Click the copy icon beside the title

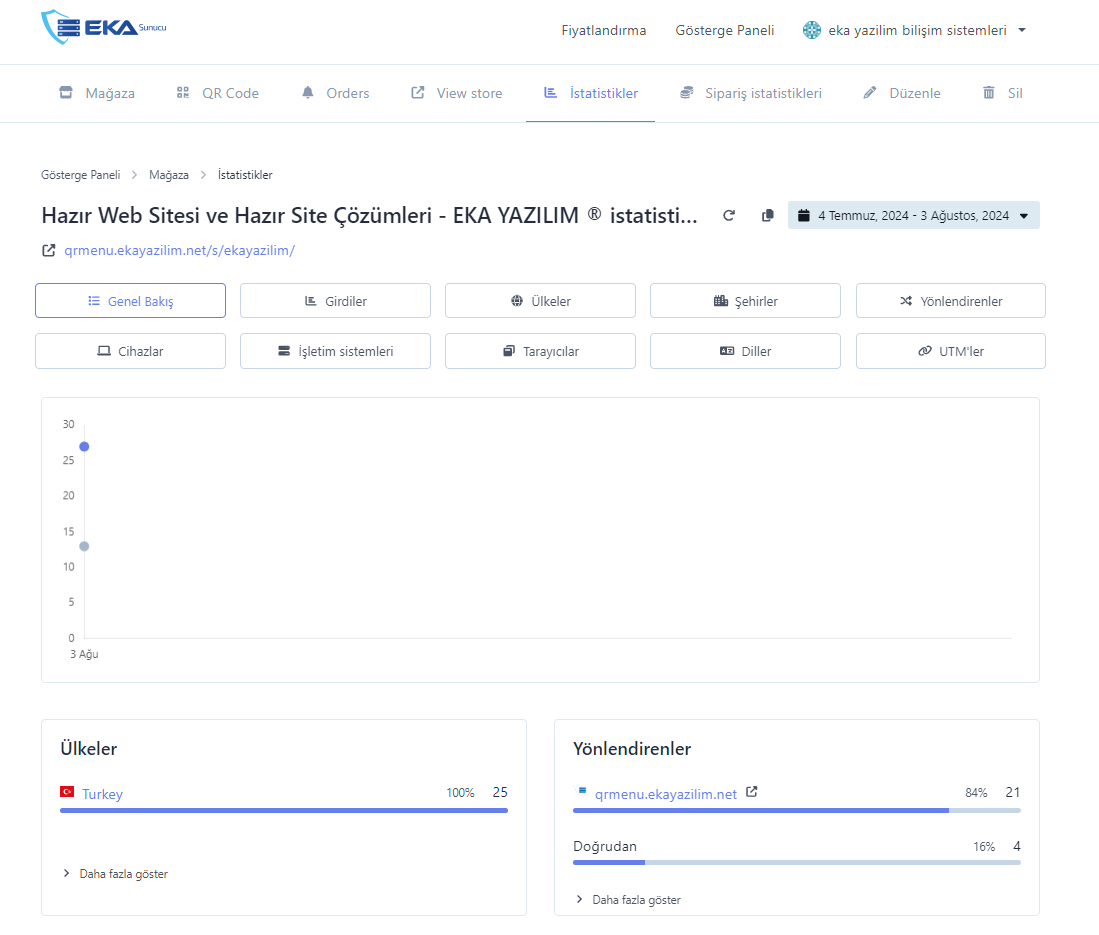[x=767, y=215]
